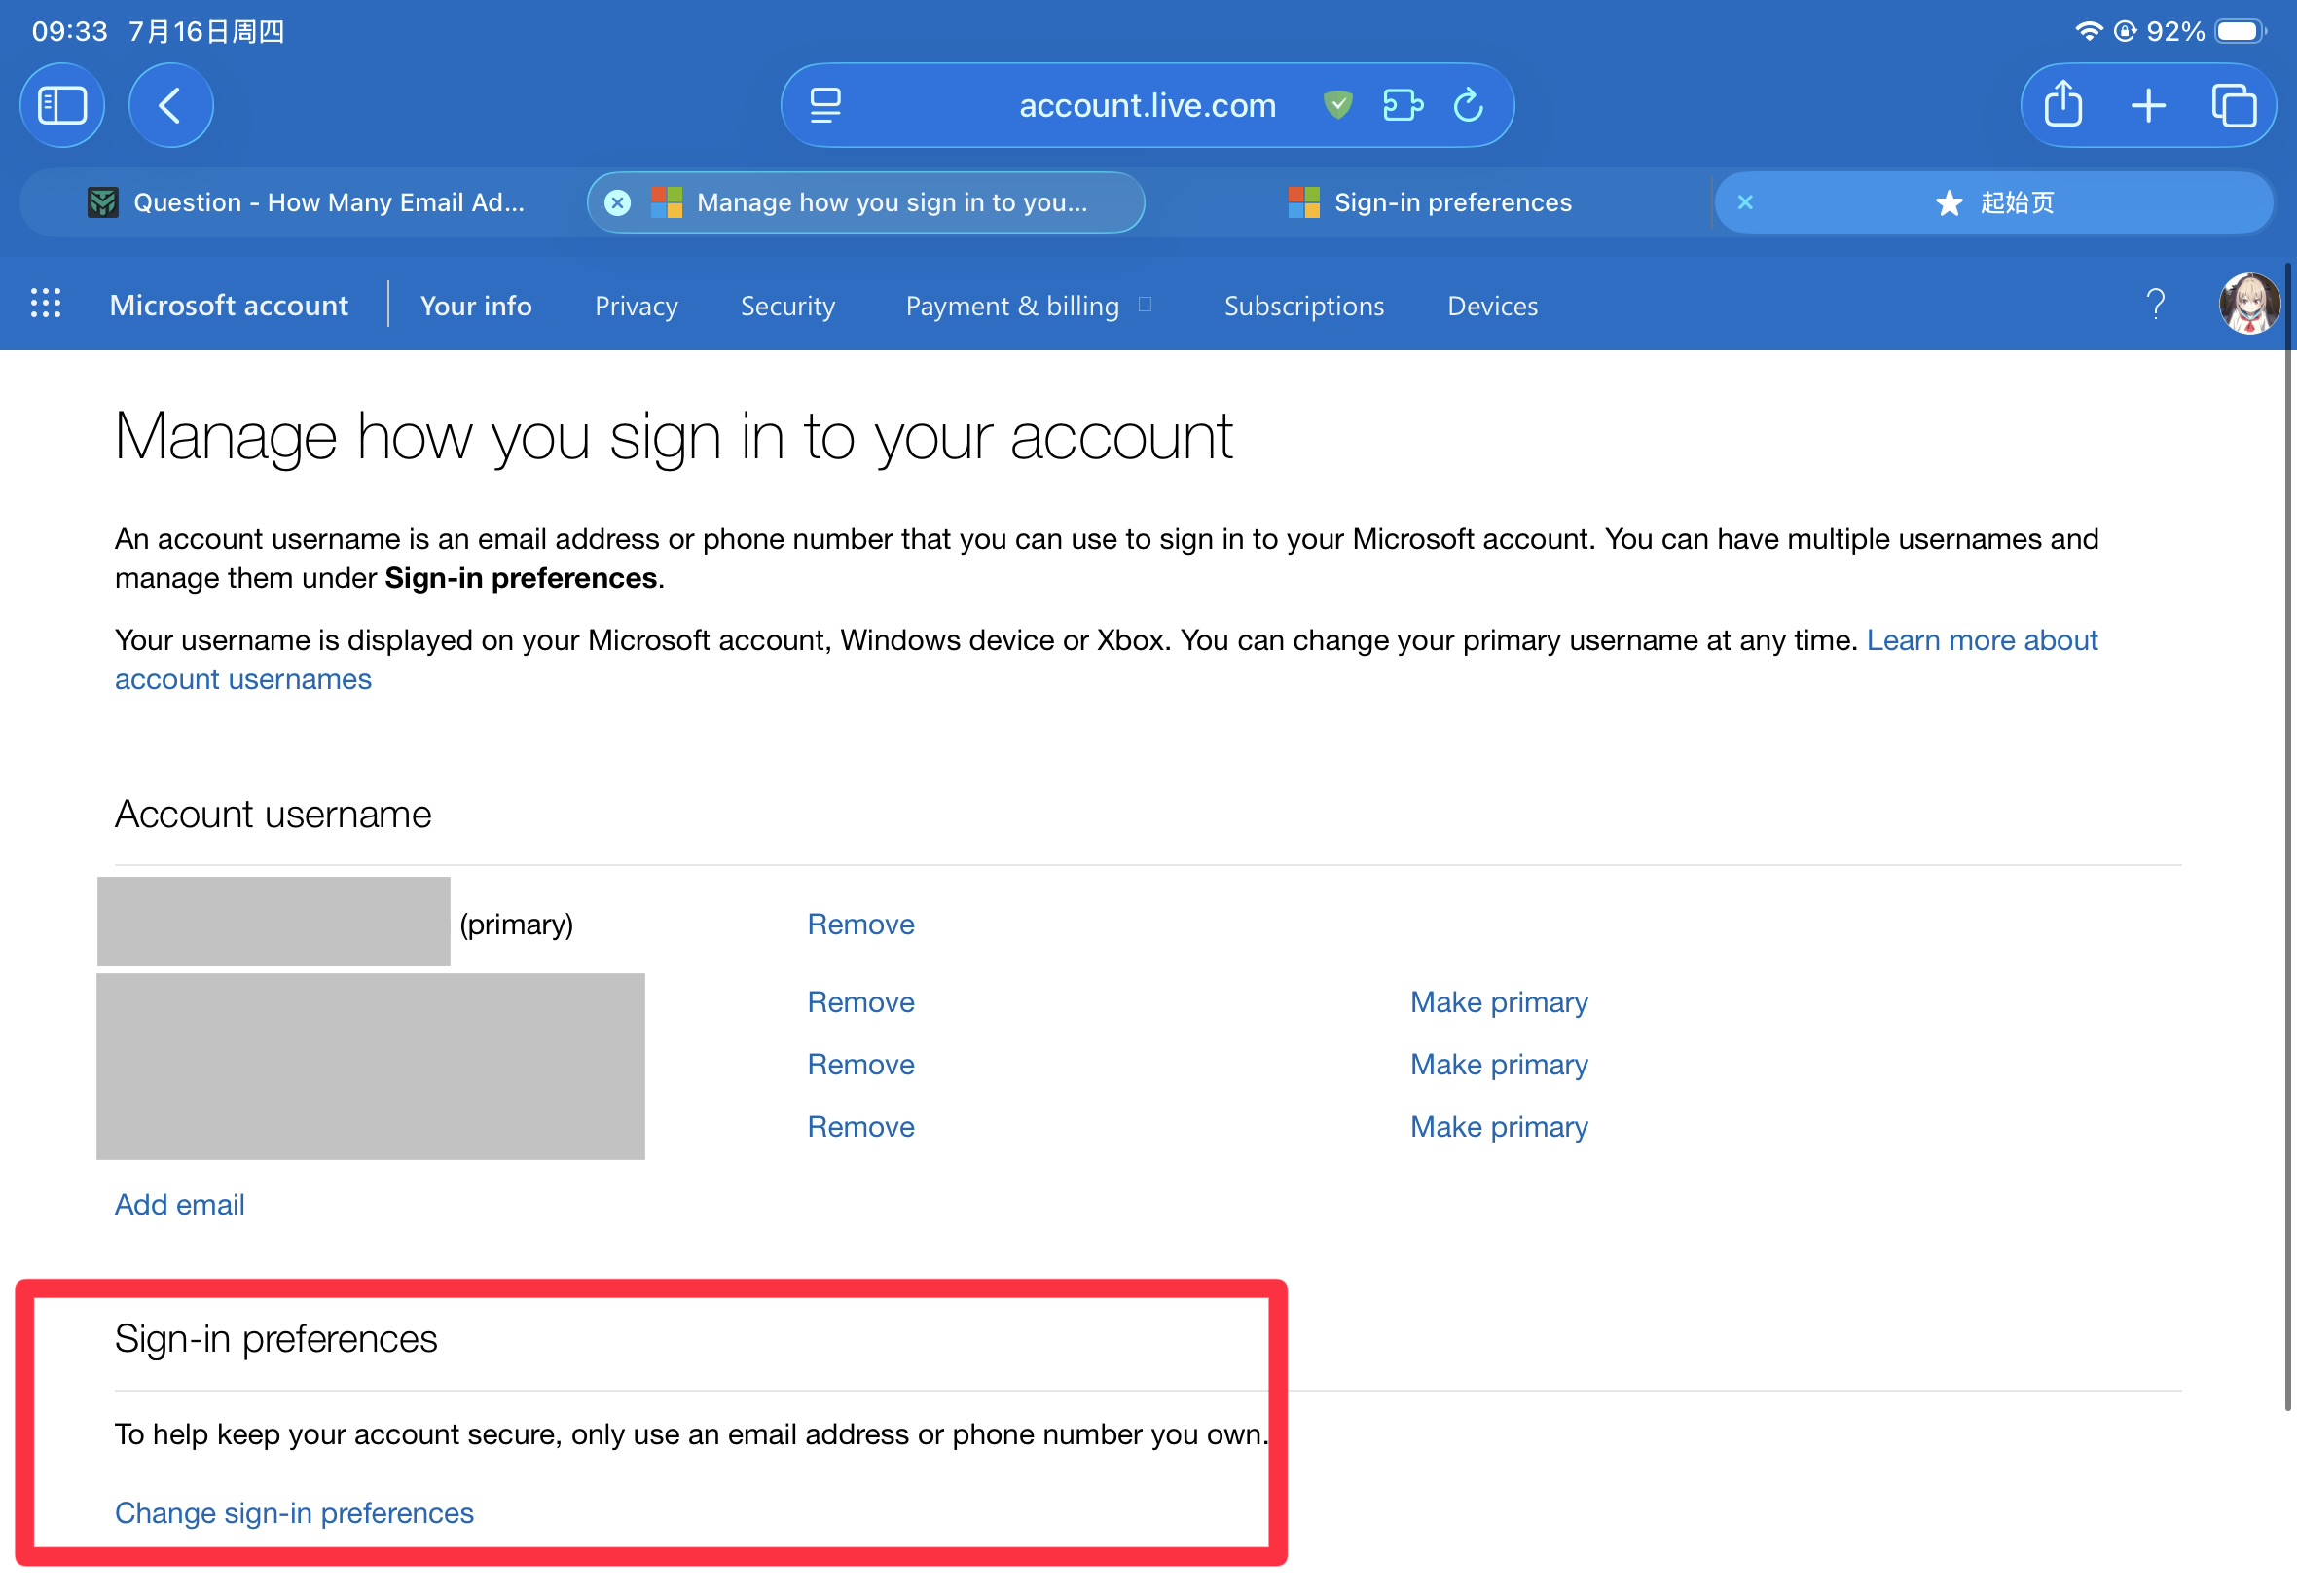Image resolution: width=2297 pixels, height=1596 pixels.
Task: Show the tab overview icon
Action: click(2233, 105)
